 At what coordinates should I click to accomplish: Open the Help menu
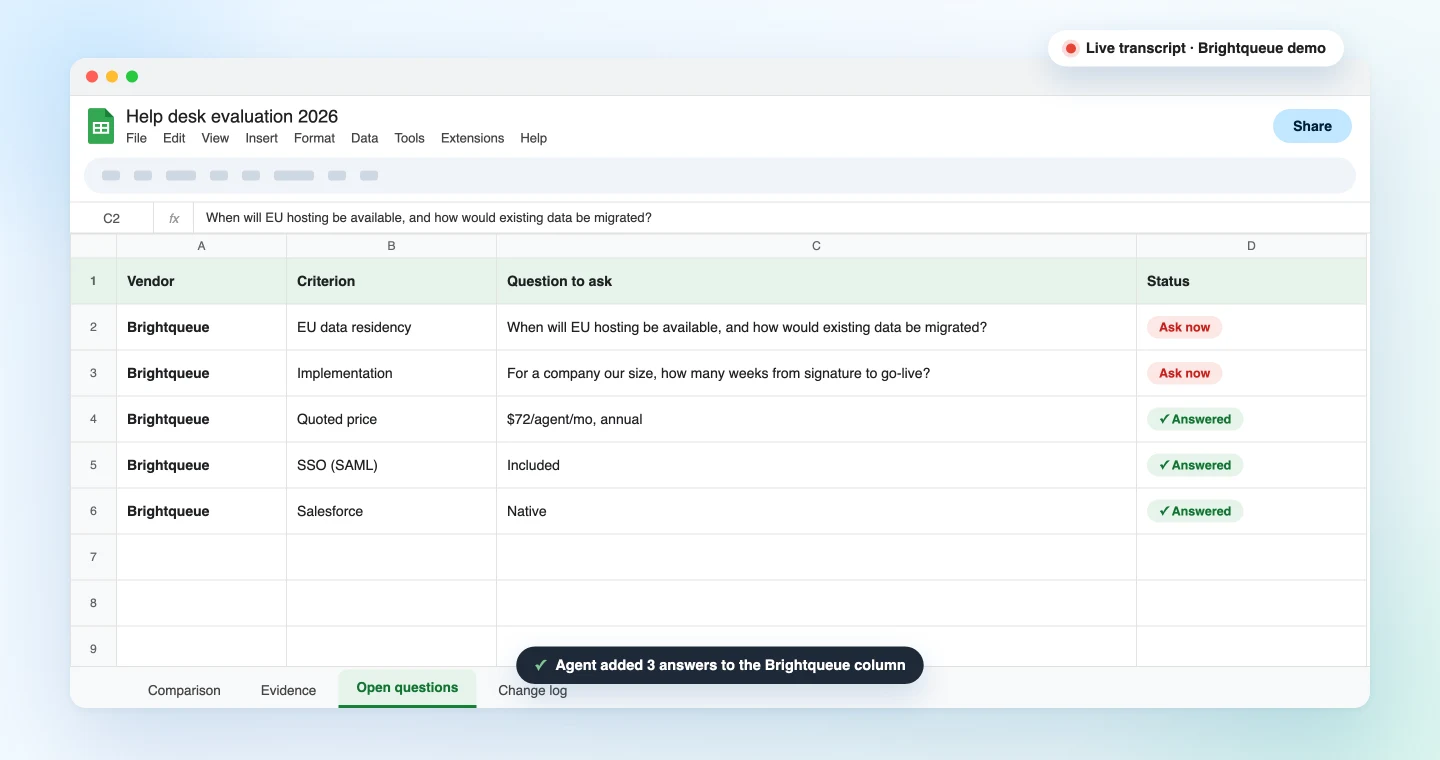[533, 138]
